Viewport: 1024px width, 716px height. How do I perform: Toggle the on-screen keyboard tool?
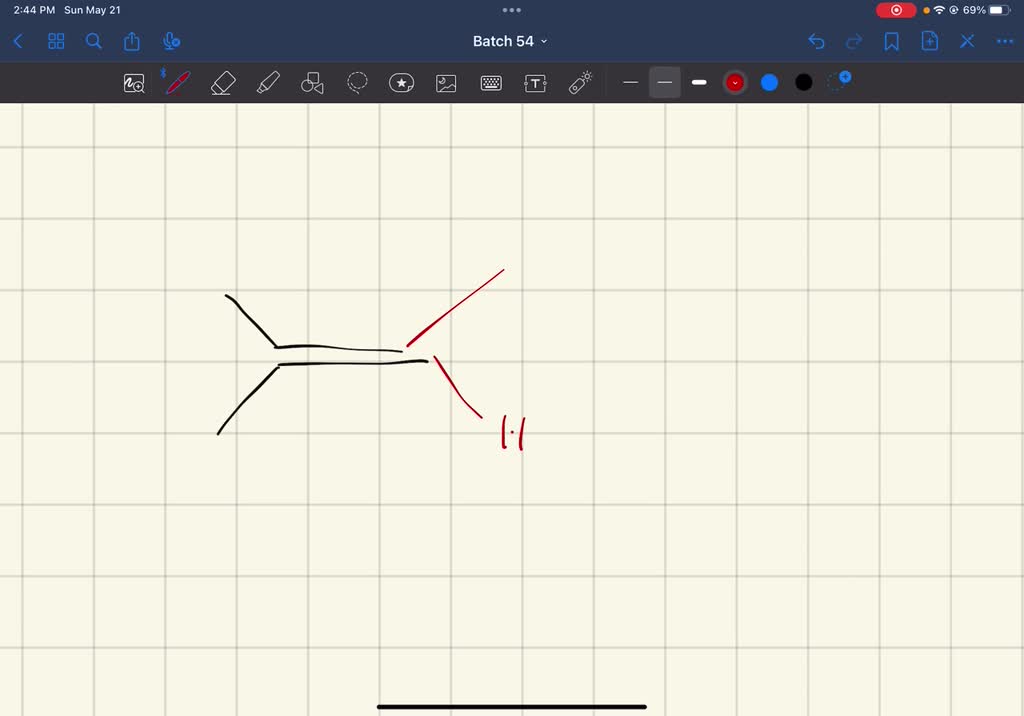pos(490,82)
